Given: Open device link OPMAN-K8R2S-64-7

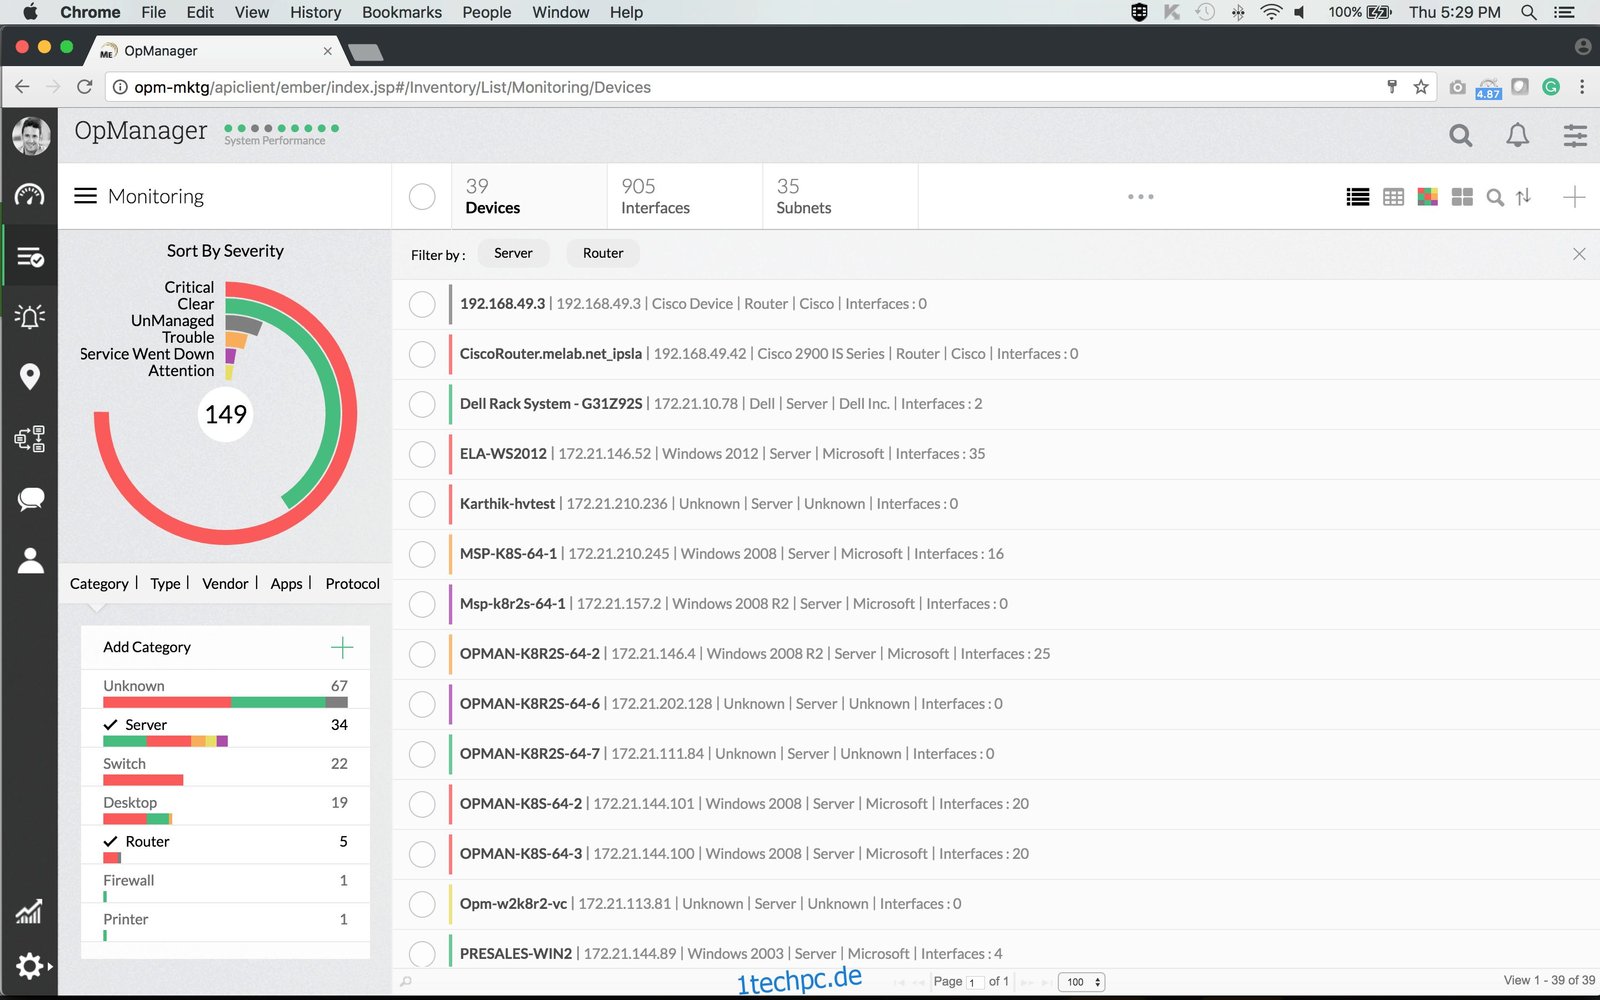Looking at the screenshot, I should click(530, 754).
